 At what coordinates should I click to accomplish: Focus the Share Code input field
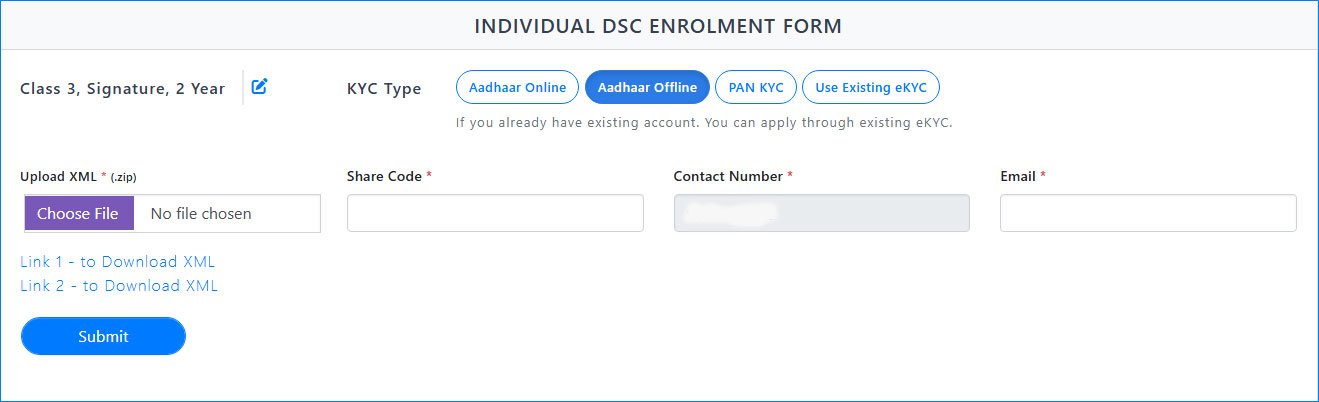[x=495, y=213]
